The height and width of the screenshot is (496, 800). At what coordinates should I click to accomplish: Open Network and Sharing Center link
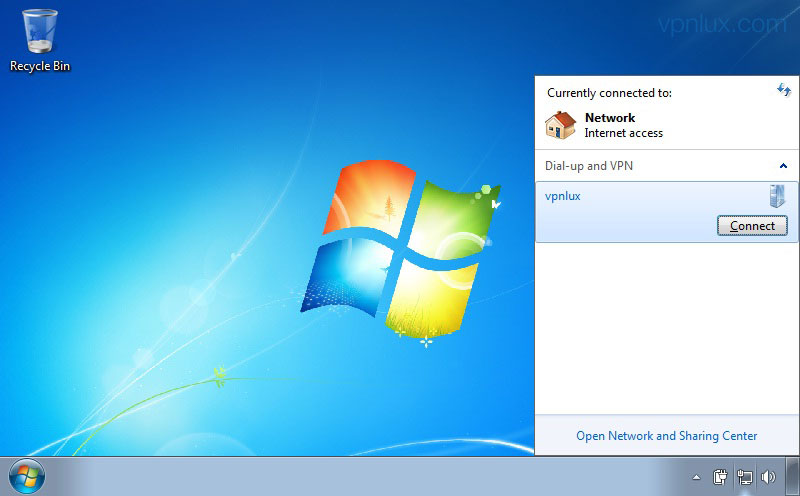(x=666, y=436)
